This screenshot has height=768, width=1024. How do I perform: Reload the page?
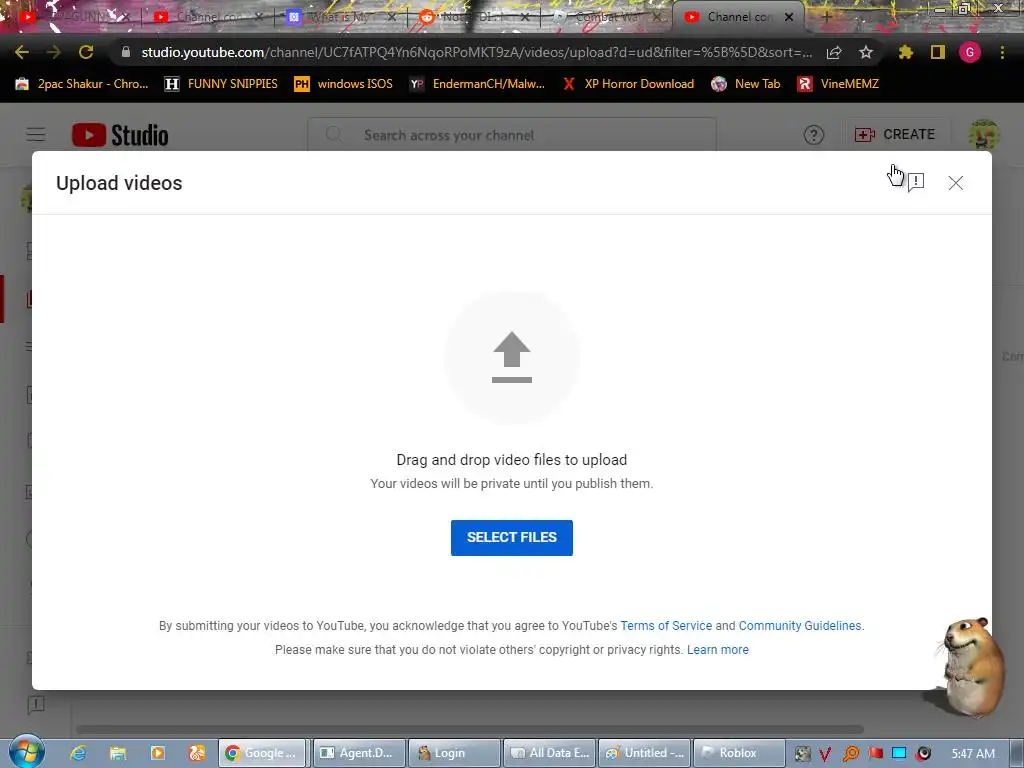[x=86, y=52]
